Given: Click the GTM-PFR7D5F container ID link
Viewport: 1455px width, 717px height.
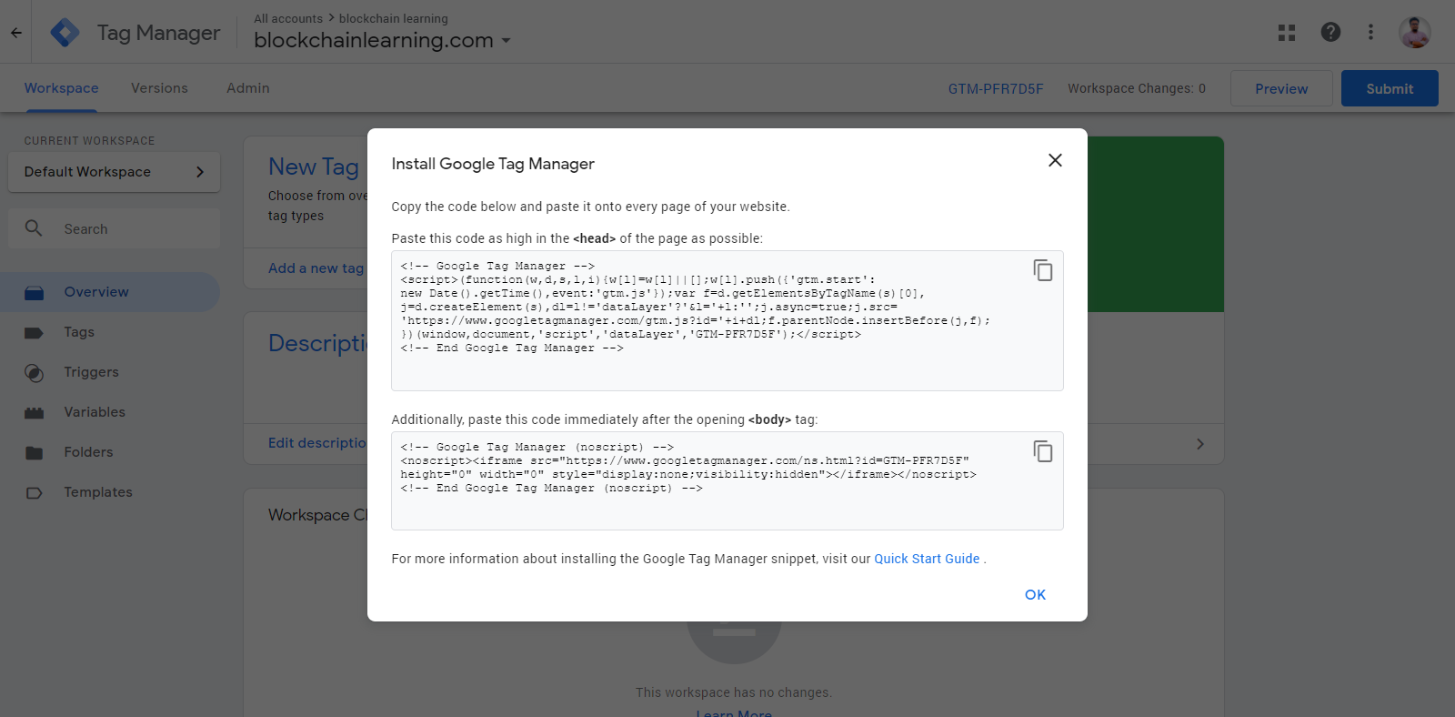Looking at the screenshot, I should [995, 88].
